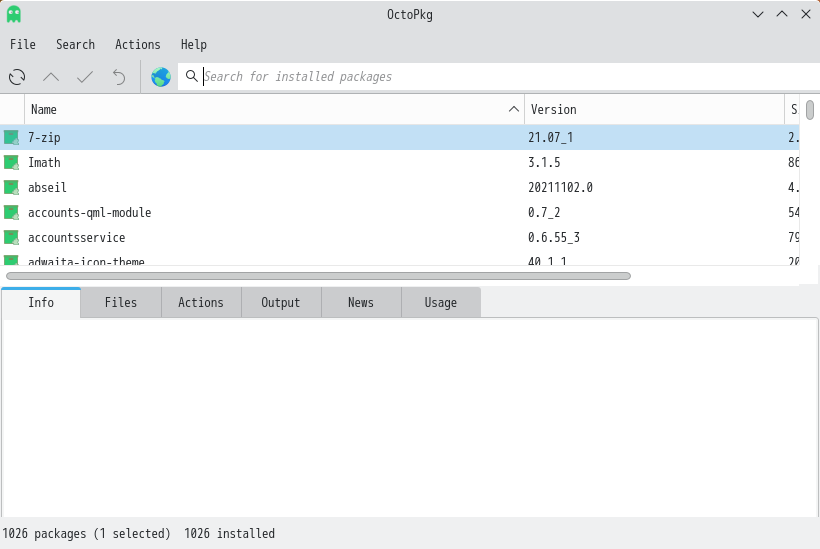This screenshot has height=549, width=820.
Task: Sort by the Name column header
Action: pyautogui.click(x=274, y=109)
